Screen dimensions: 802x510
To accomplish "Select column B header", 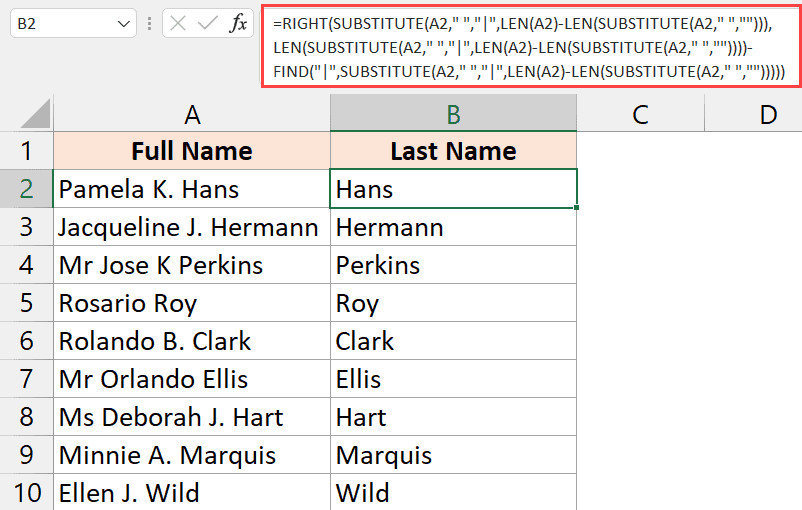I will click(x=453, y=115).
